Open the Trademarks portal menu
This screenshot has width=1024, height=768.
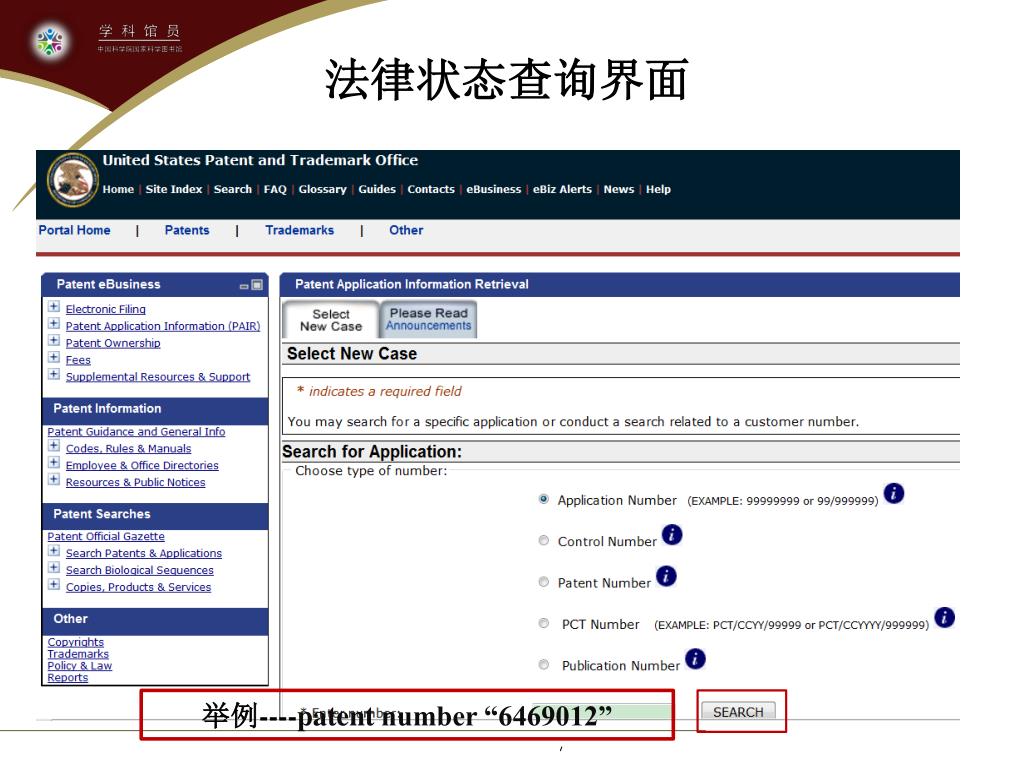(300, 230)
